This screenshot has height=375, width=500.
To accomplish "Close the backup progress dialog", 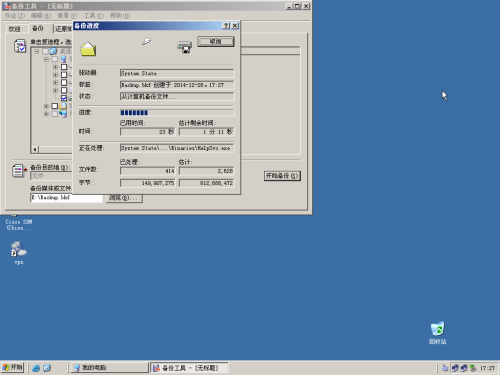I will tap(235, 26).
